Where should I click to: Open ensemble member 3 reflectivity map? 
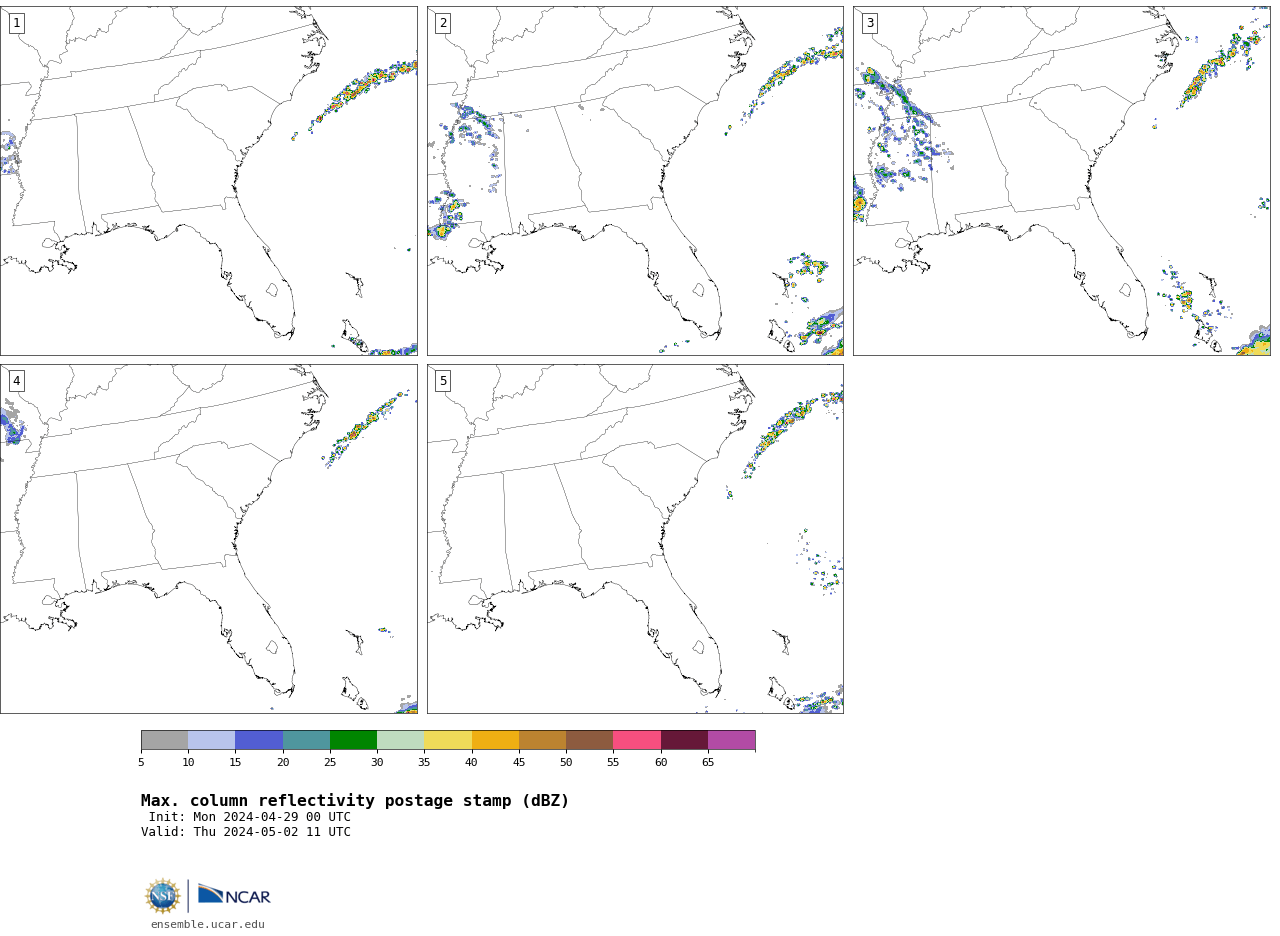1062,181
